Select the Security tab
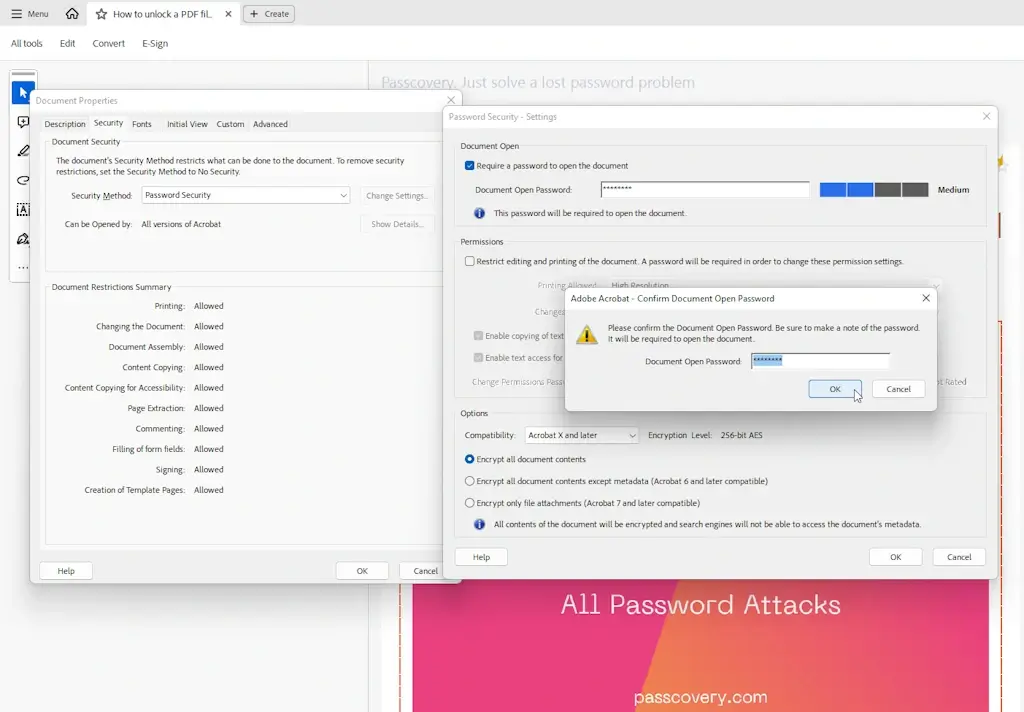Viewport: 1024px width, 712px height. [108, 123]
